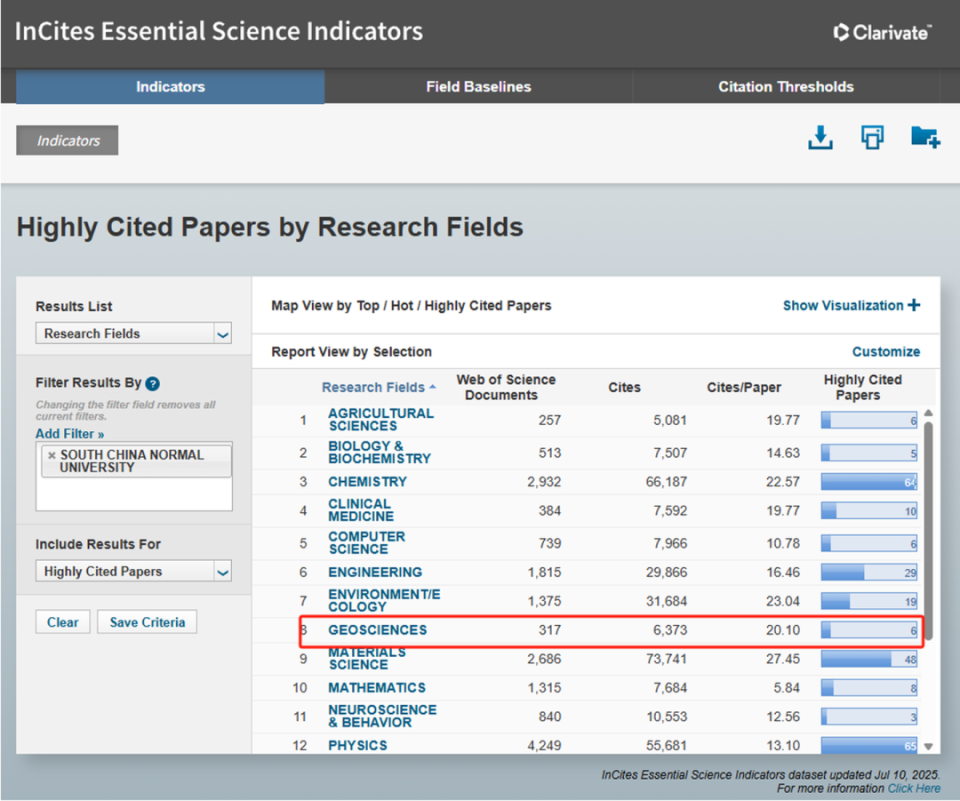The width and height of the screenshot is (960, 801).
Task: Click the Clarivate logo
Action: [x=882, y=32]
